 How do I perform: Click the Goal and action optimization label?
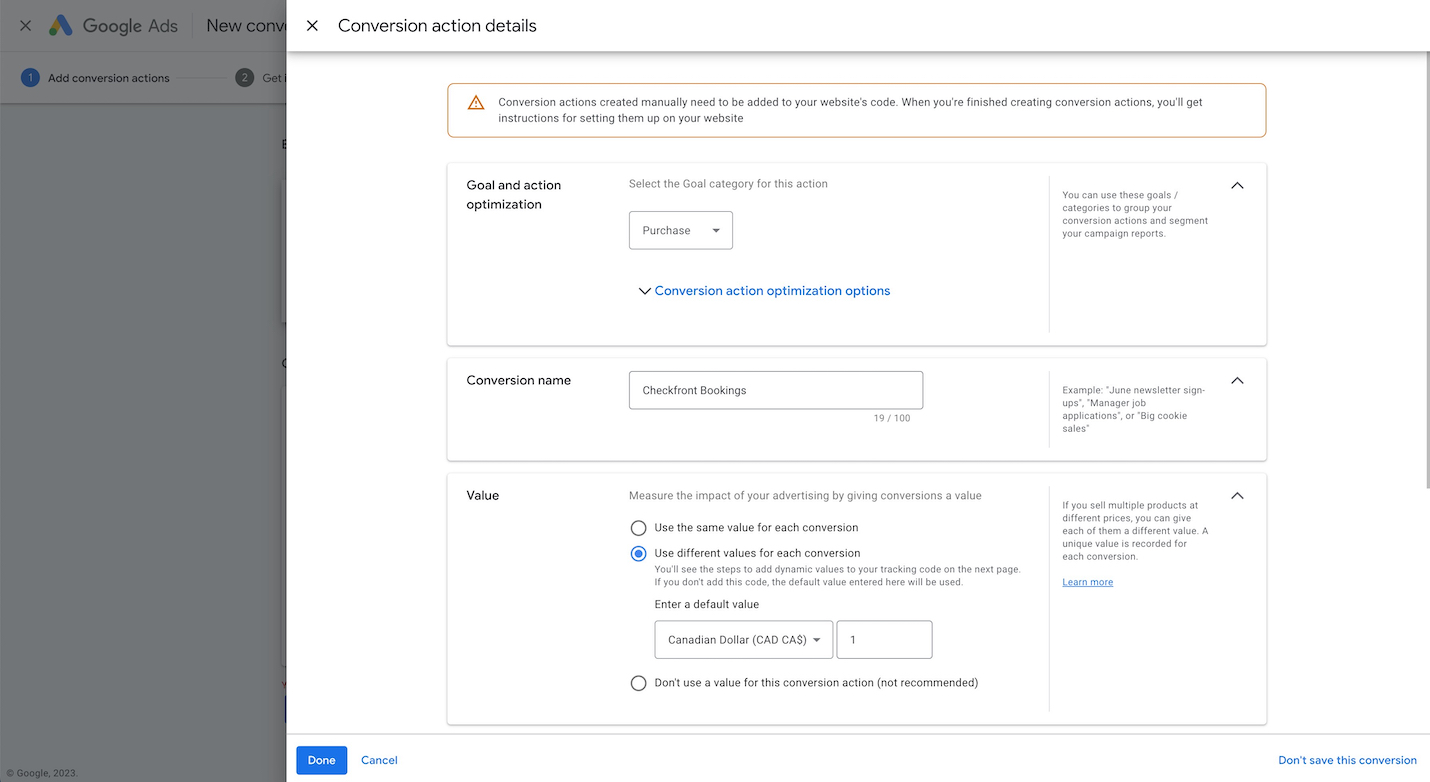(x=514, y=195)
